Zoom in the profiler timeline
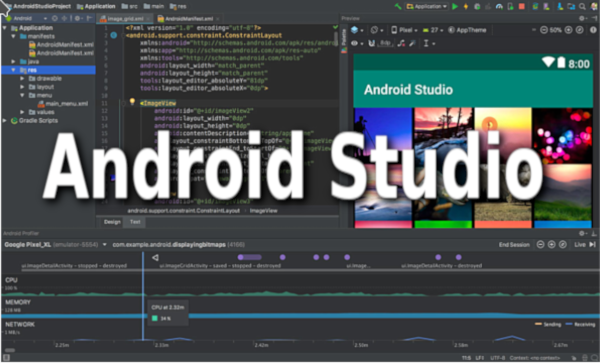 551,244
